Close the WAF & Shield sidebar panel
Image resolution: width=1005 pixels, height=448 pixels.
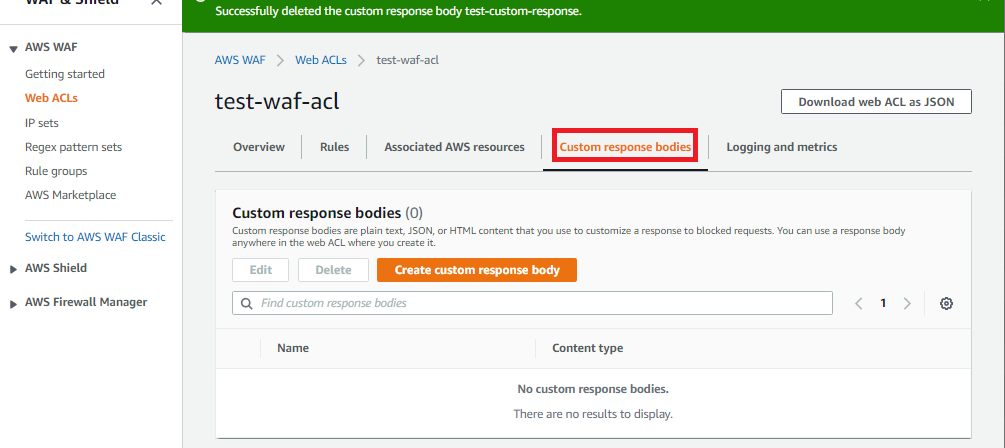point(156,2)
